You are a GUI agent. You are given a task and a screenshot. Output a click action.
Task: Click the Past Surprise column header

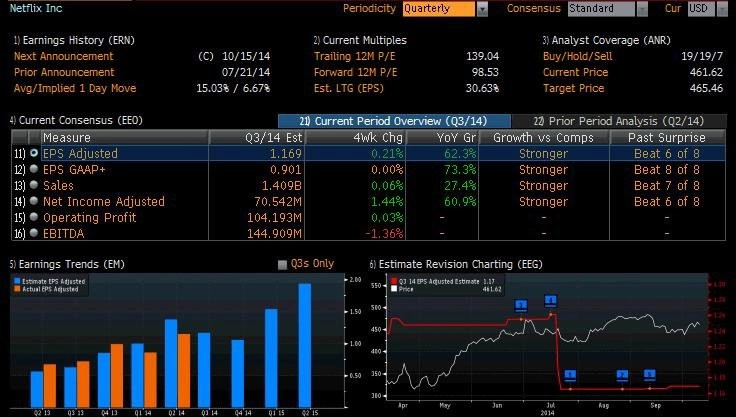[667, 138]
